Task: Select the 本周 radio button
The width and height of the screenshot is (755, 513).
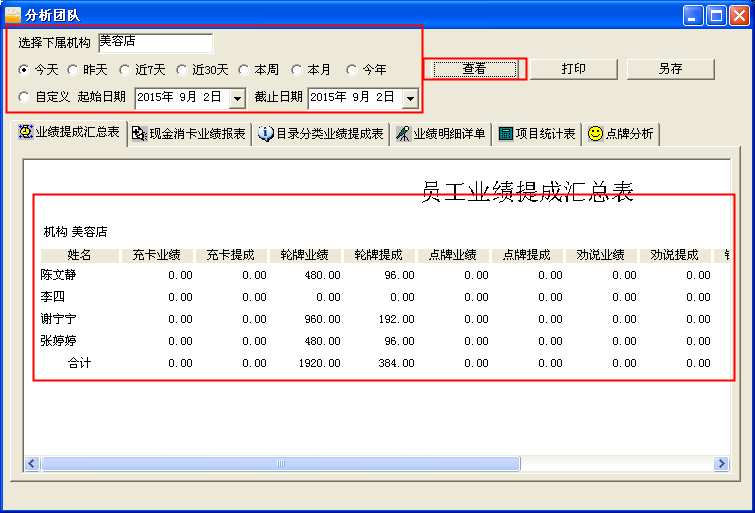Action: point(244,70)
